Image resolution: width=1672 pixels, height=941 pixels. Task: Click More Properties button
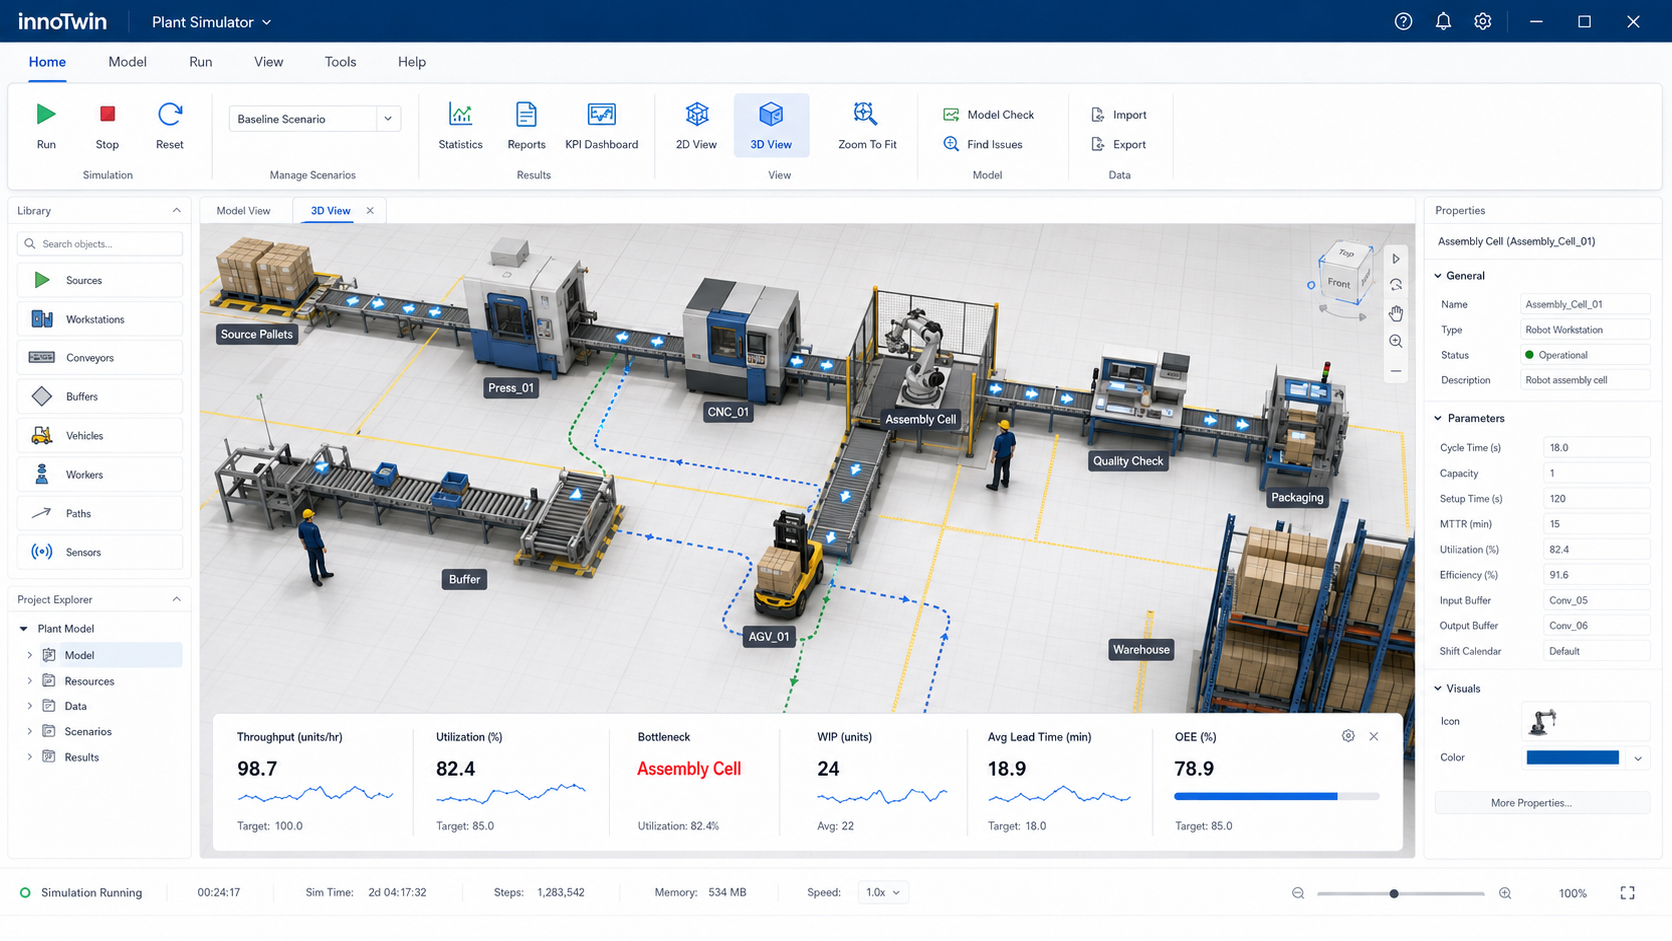(x=1542, y=803)
